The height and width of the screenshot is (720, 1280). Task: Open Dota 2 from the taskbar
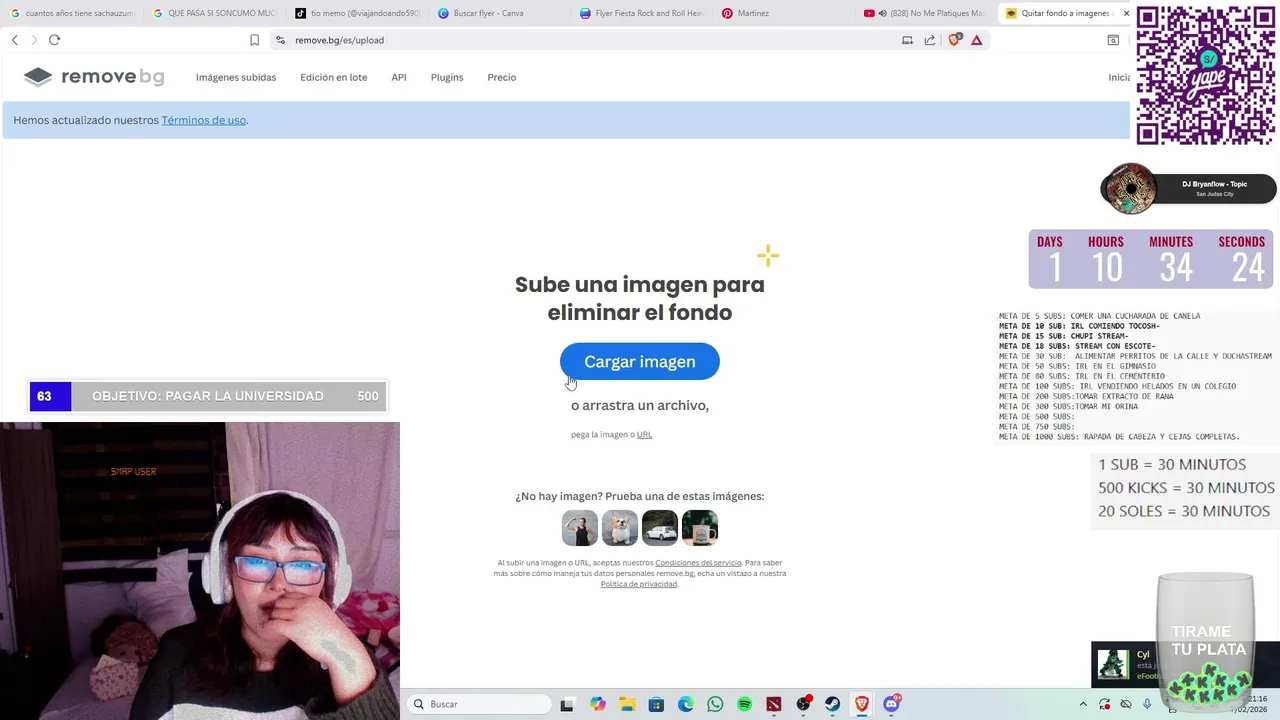pos(774,705)
